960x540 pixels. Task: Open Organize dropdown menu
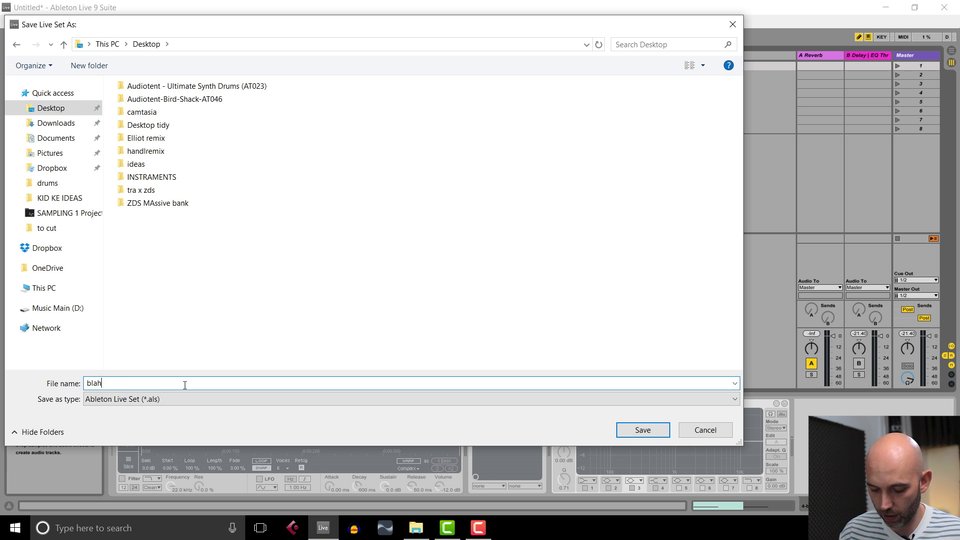(x=34, y=66)
